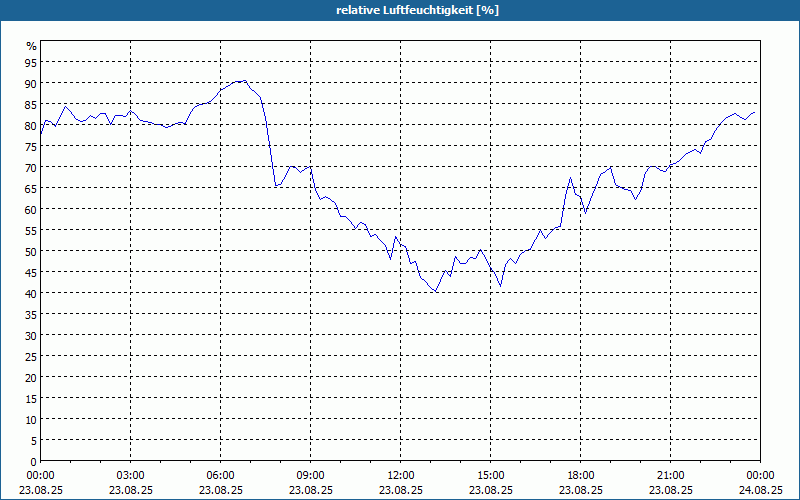
Task: Click the '25' y-axis number
Action: (x=31, y=357)
